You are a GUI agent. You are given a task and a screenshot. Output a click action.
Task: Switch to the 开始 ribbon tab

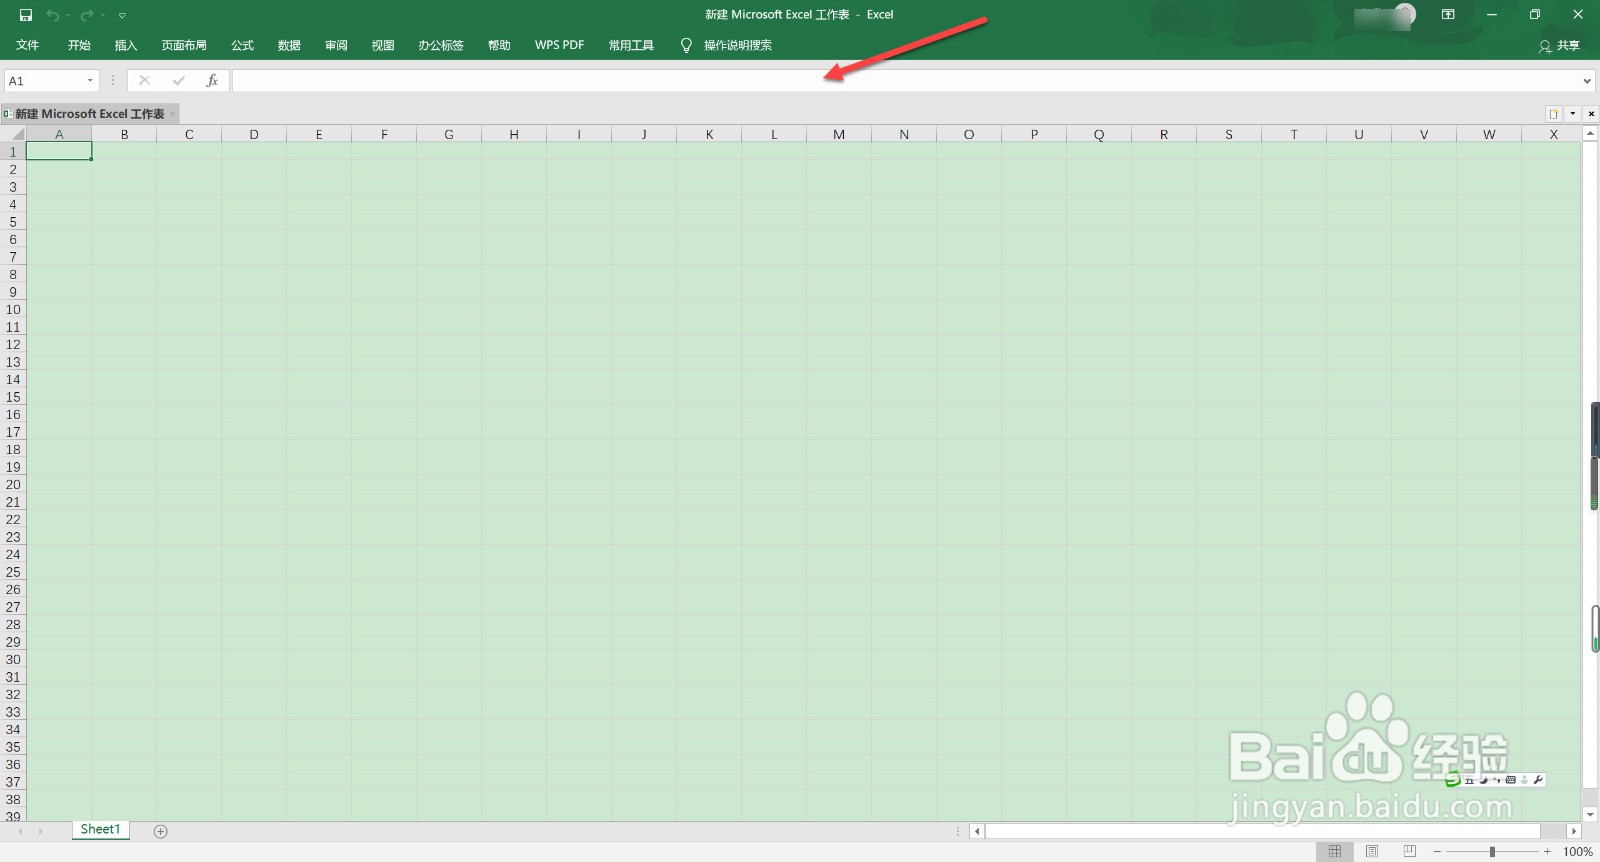[x=79, y=45]
